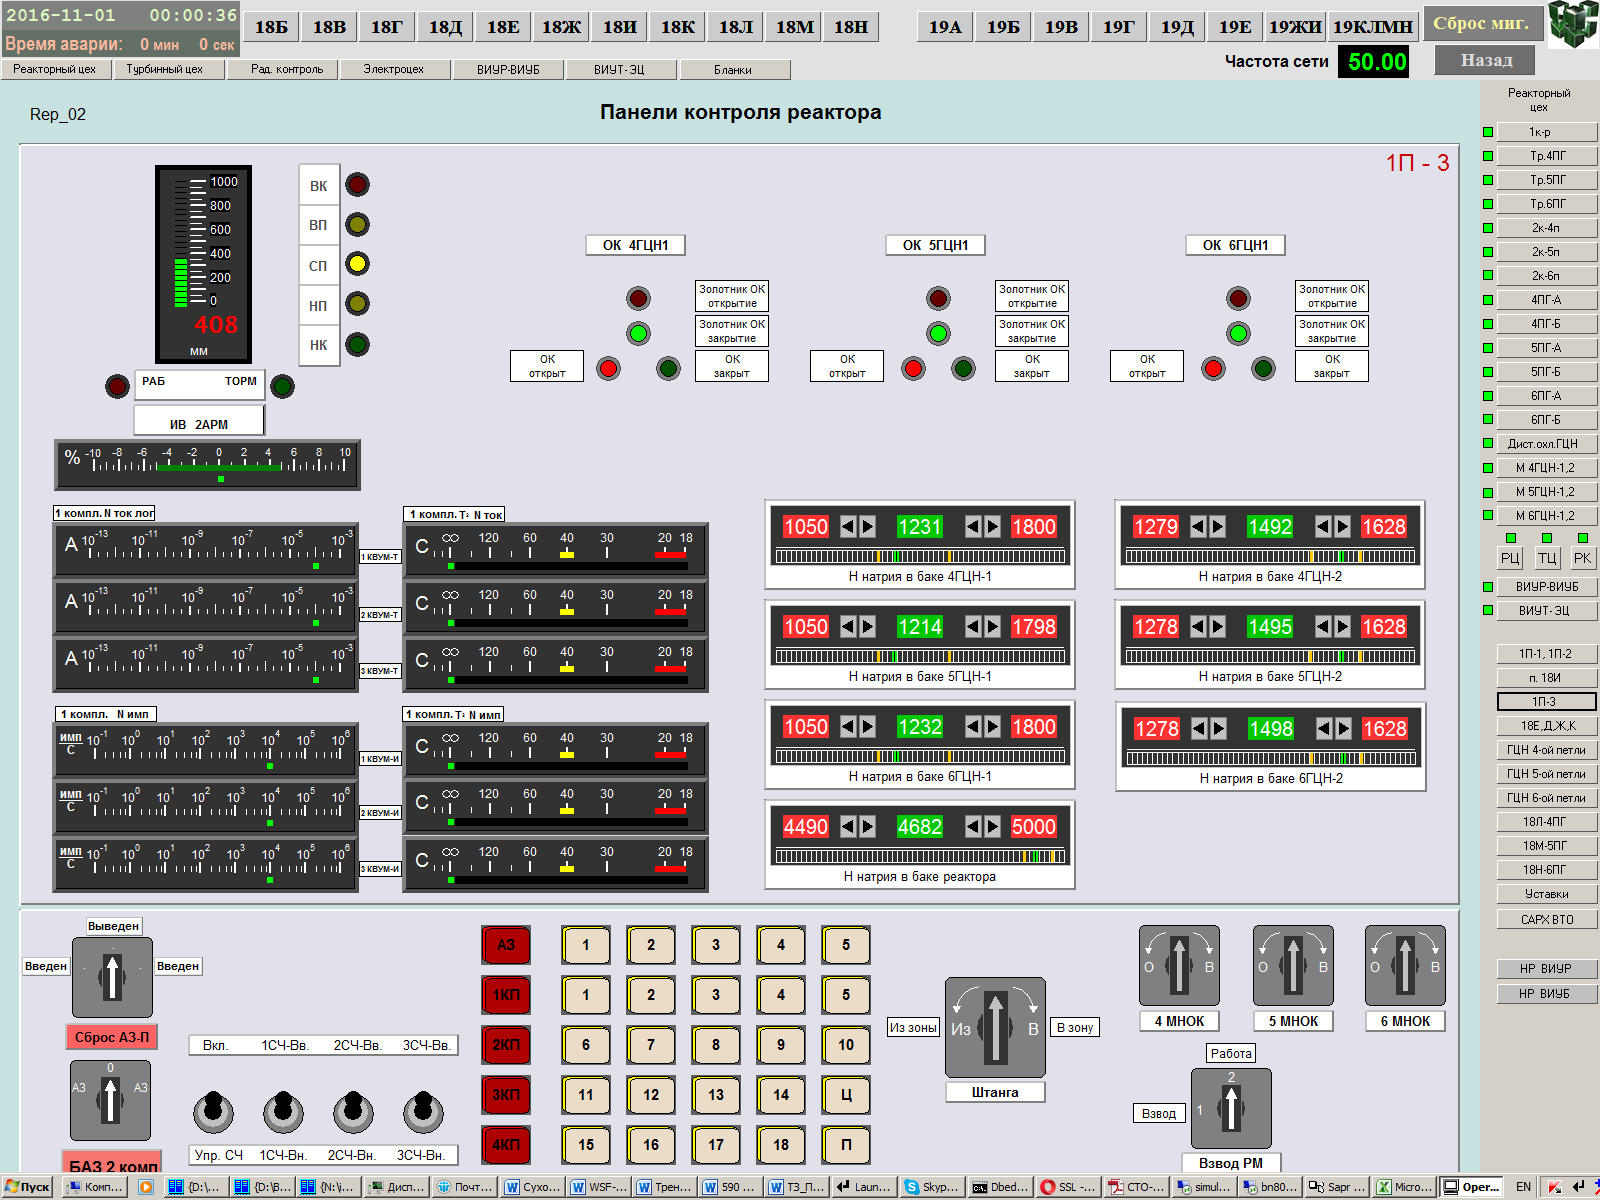
Task: Turn the Выведен/Введен rotary switch
Action: tap(112, 977)
